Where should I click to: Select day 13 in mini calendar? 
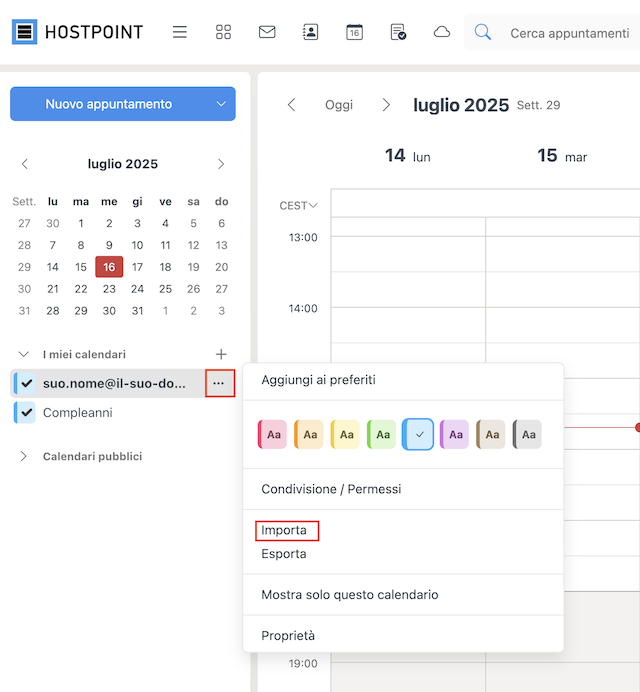tap(221, 245)
